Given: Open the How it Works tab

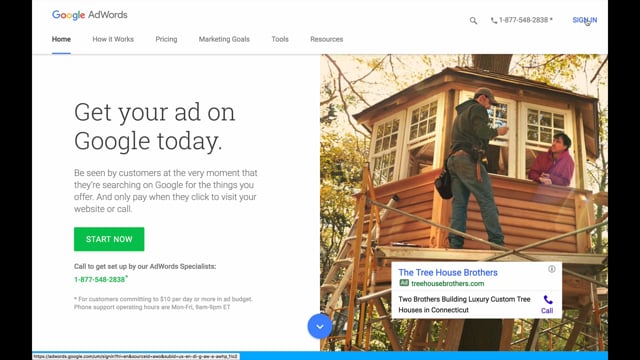Looking at the screenshot, I should [113, 39].
